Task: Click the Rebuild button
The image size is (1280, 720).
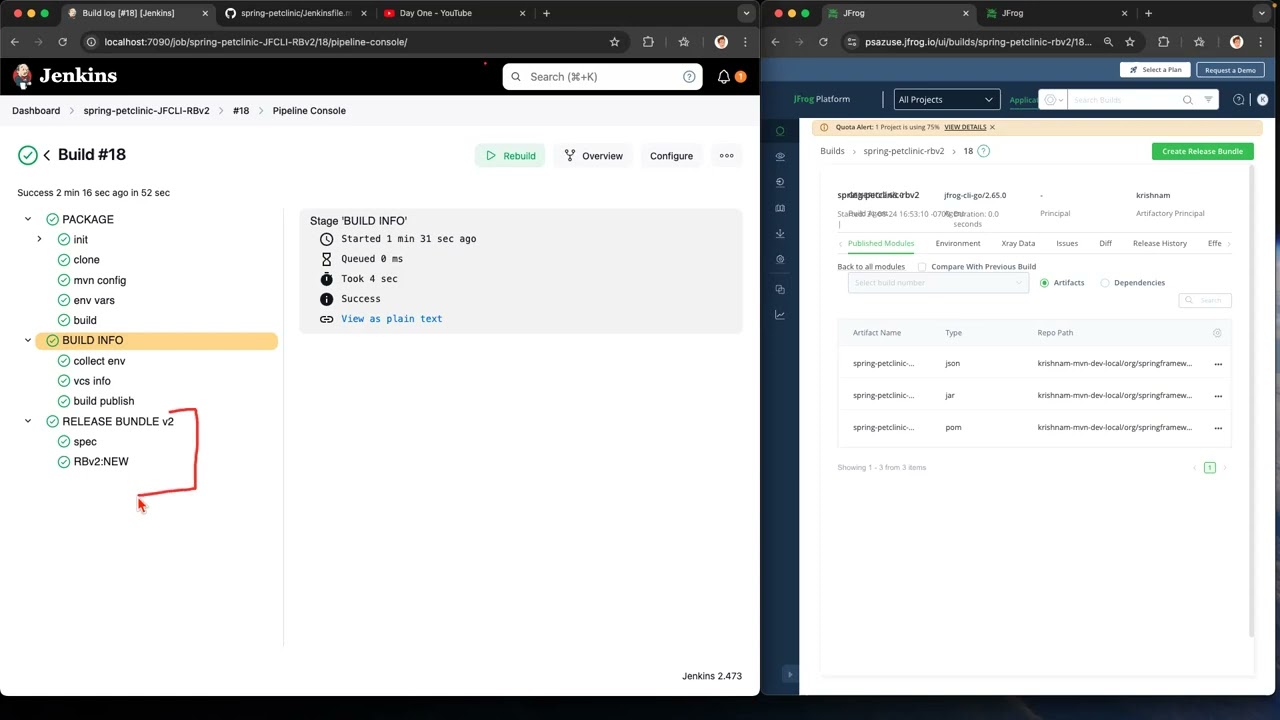Action: coord(510,156)
